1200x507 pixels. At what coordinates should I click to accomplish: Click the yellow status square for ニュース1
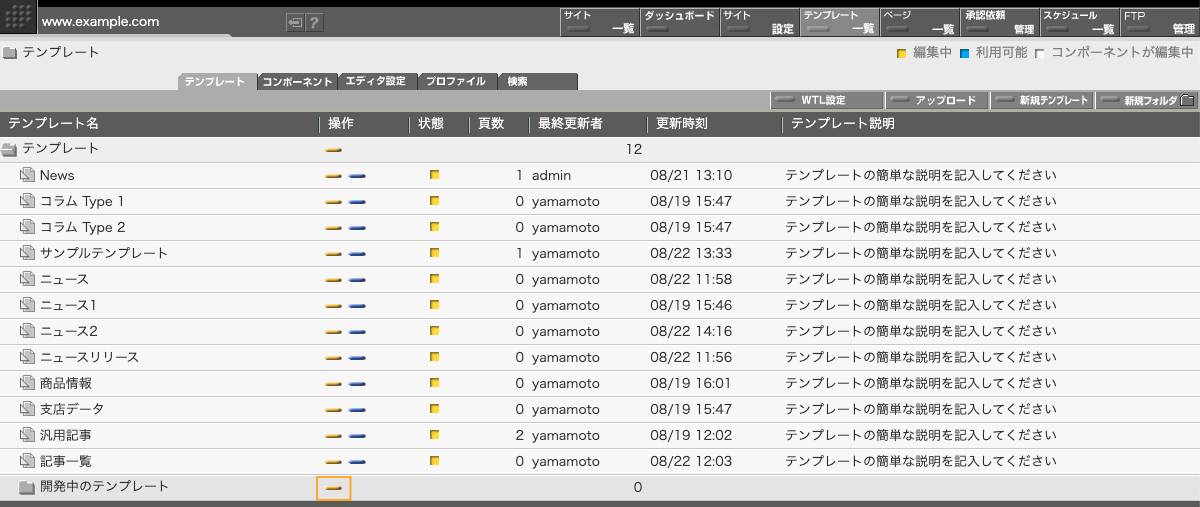tap(434, 305)
